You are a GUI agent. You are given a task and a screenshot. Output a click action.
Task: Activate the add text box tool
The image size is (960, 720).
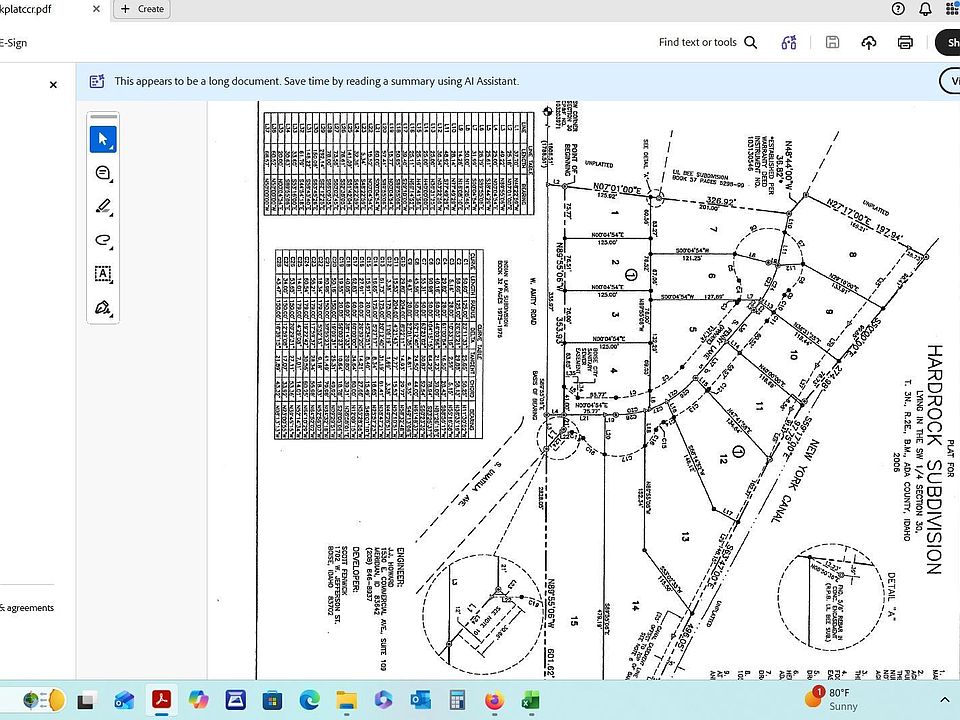coord(103,273)
